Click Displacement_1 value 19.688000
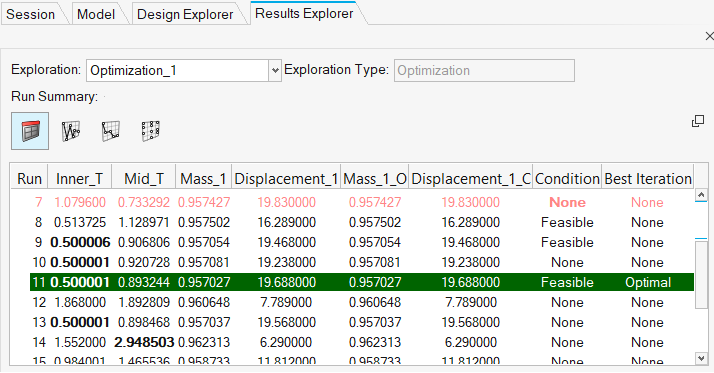 click(286, 282)
